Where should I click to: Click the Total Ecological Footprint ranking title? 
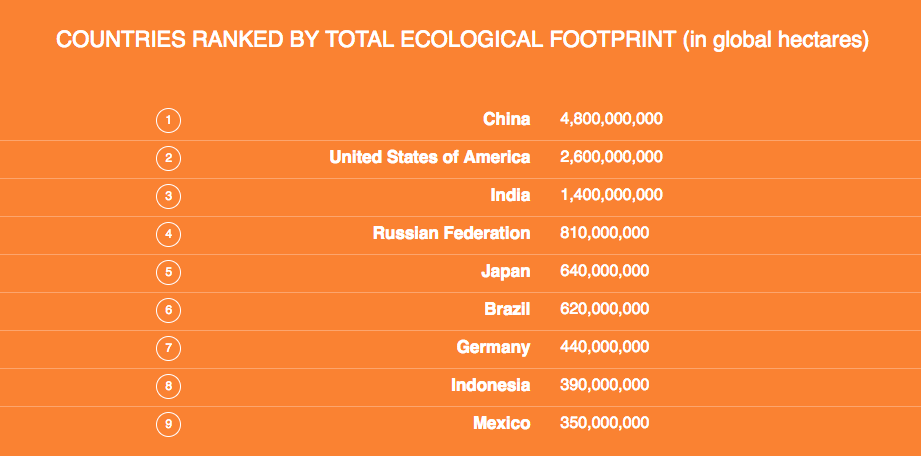(461, 41)
